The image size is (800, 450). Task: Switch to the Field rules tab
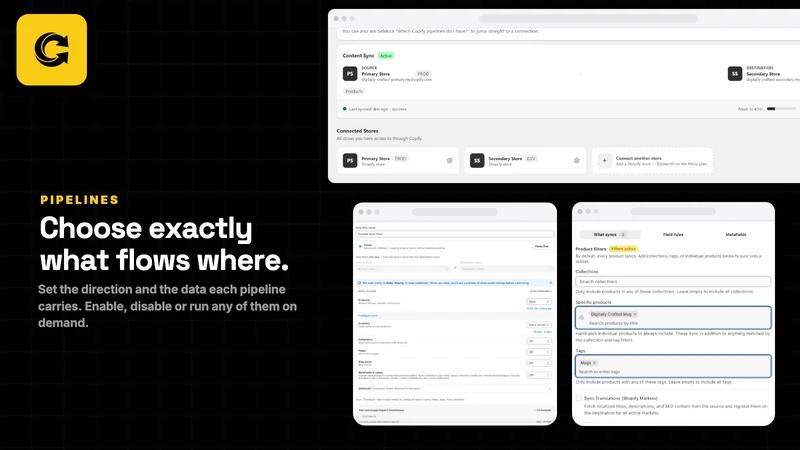click(673, 235)
